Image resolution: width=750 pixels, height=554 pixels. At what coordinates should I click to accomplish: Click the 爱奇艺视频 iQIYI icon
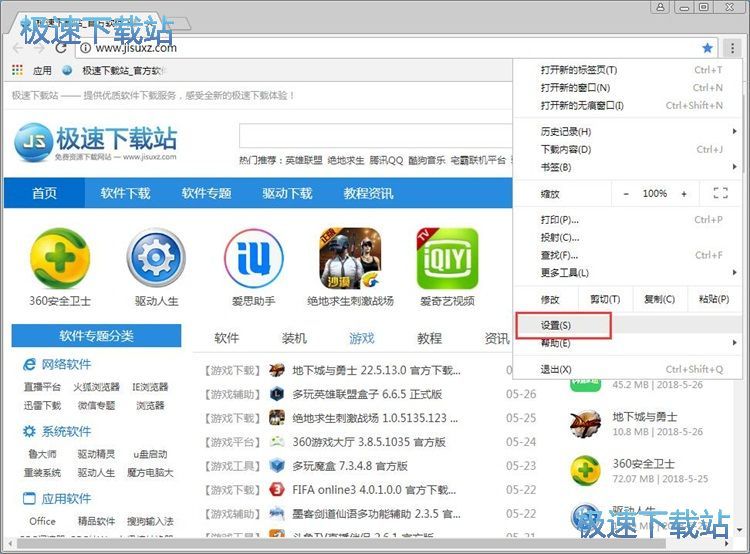(x=446, y=258)
